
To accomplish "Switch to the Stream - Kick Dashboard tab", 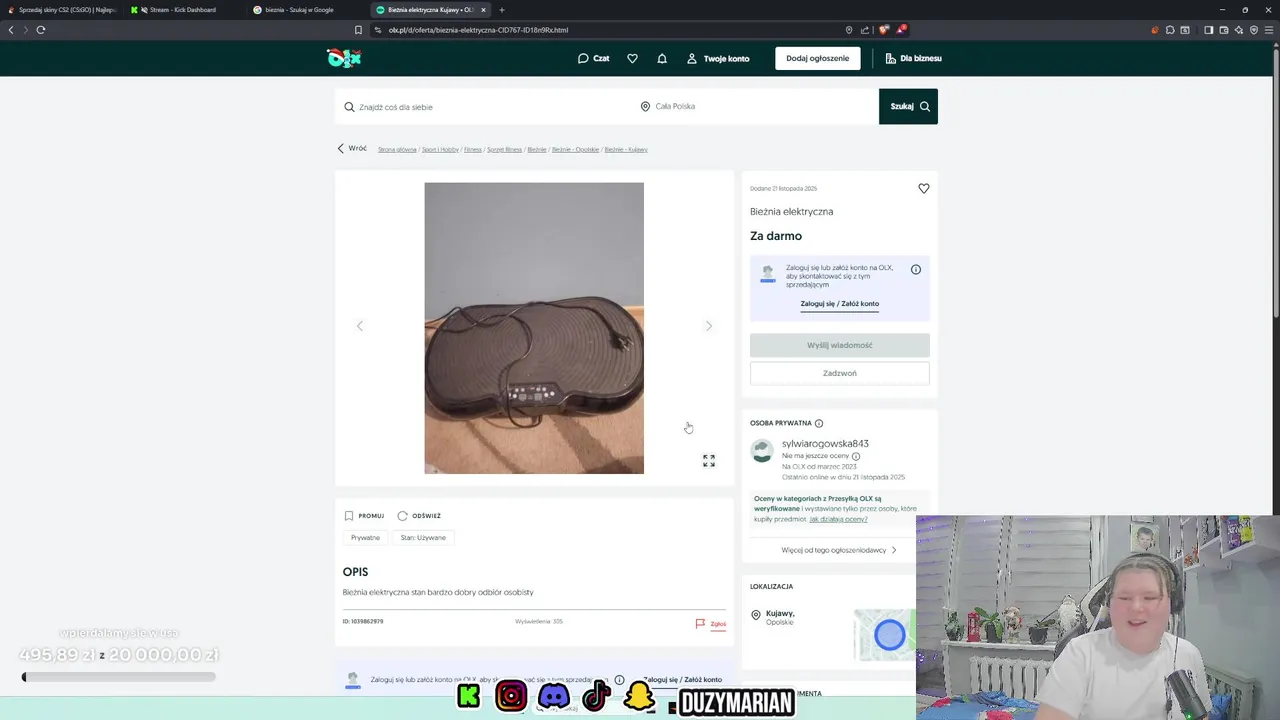I will point(183,10).
